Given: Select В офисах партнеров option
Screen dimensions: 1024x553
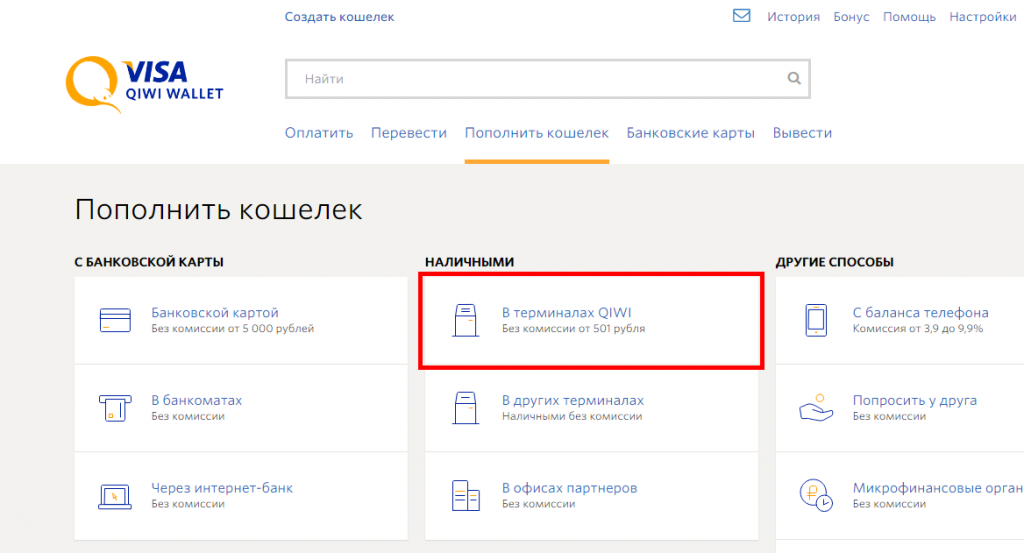Looking at the screenshot, I should 592,496.
